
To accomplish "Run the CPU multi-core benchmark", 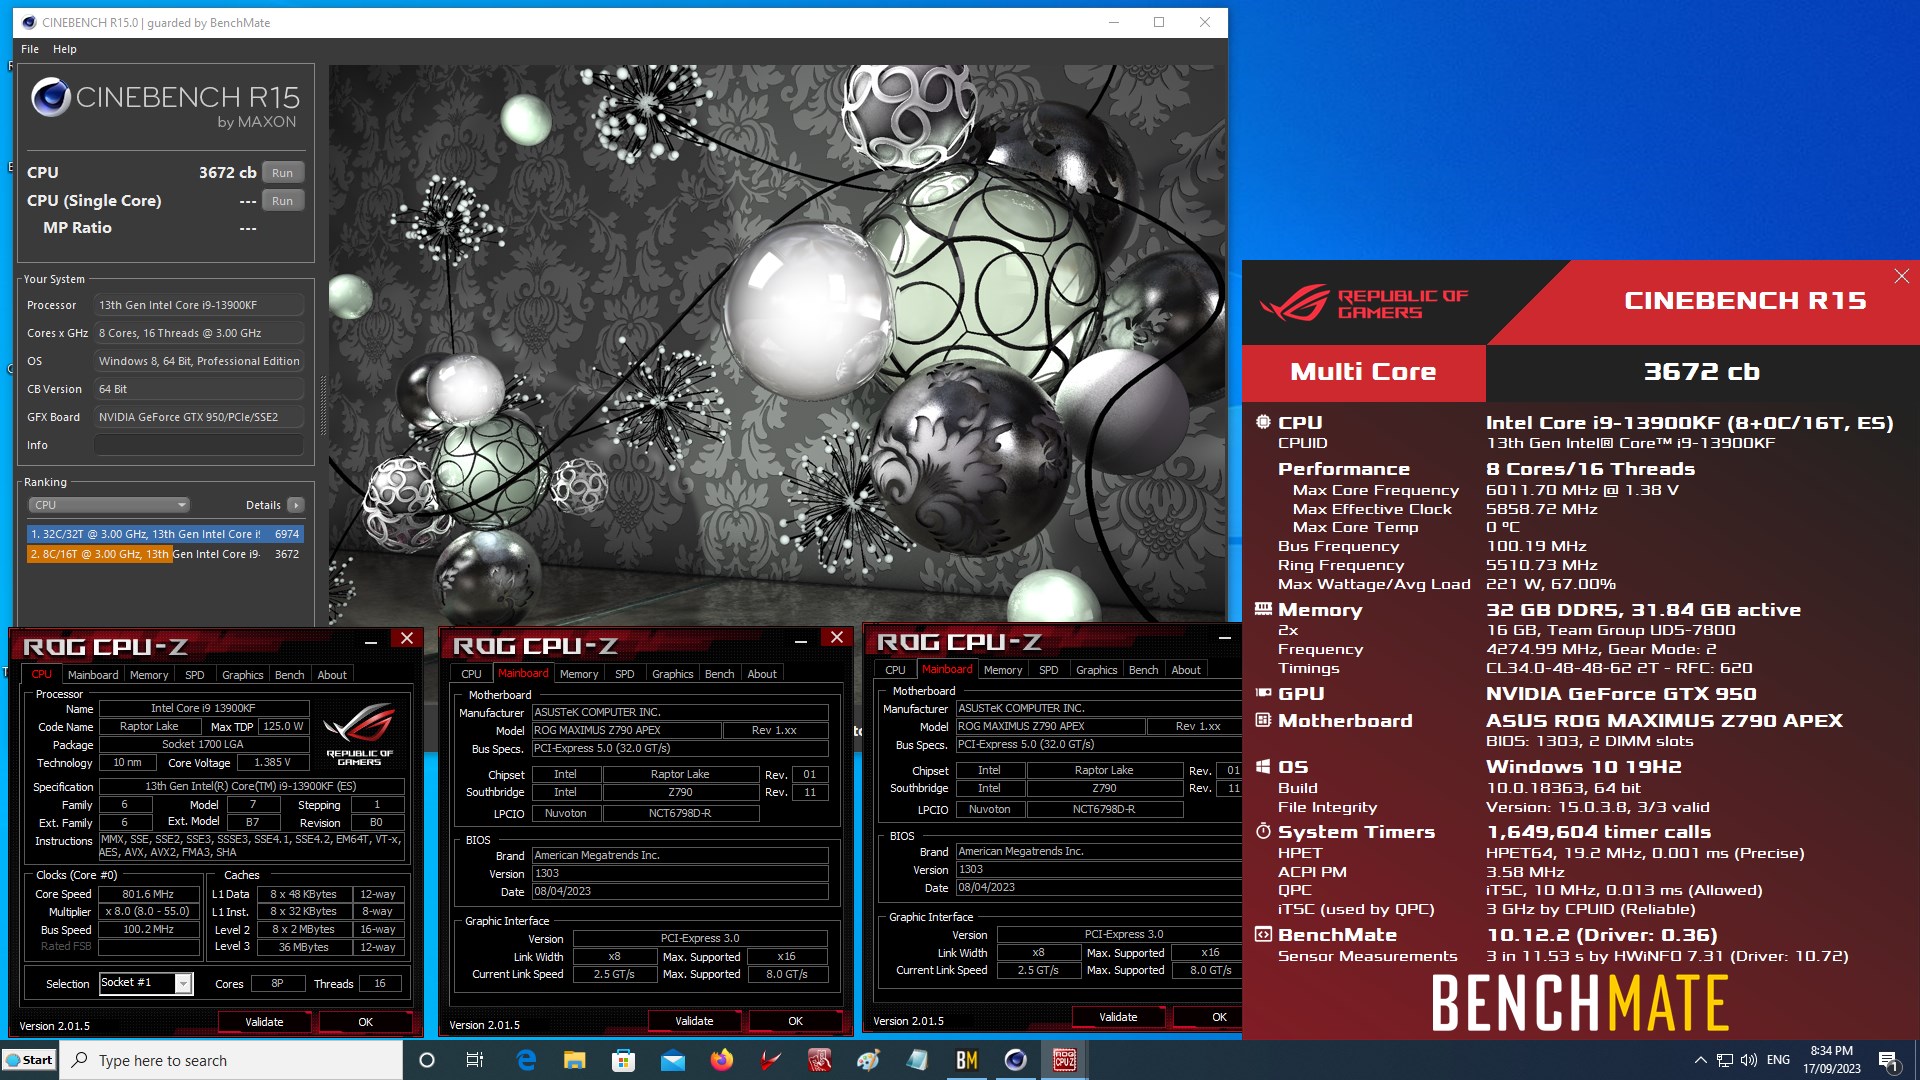I will pyautogui.click(x=283, y=173).
